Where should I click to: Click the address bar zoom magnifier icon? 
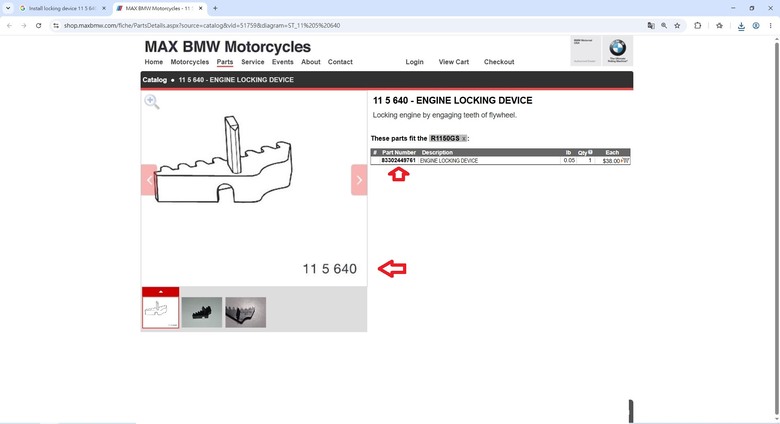pyautogui.click(x=664, y=25)
